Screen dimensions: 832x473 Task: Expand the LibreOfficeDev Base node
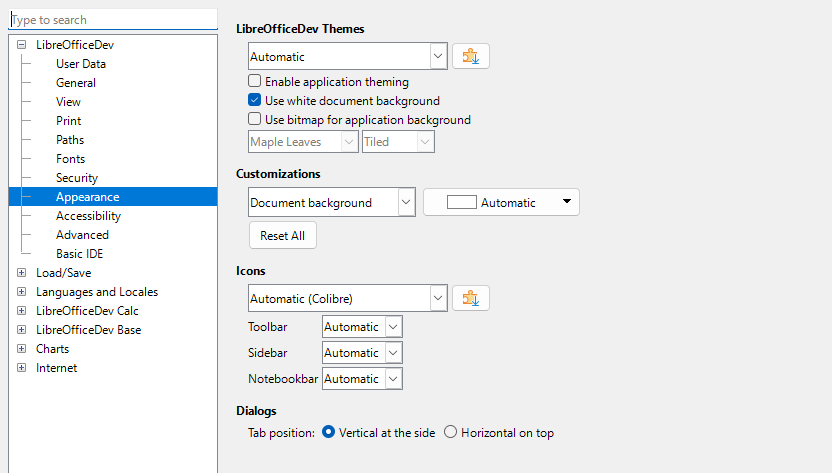21,330
